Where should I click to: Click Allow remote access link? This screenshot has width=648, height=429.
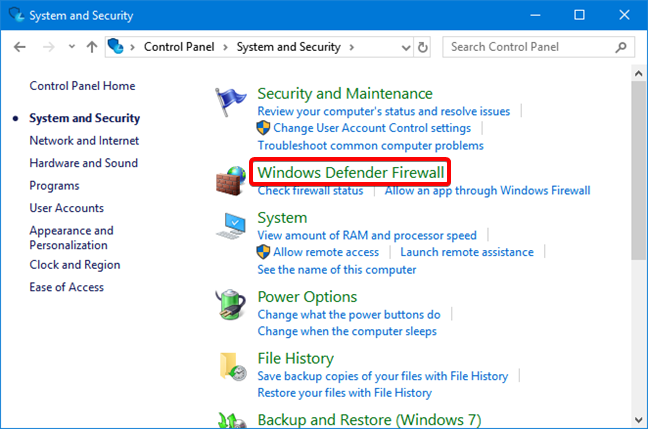tap(326, 252)
